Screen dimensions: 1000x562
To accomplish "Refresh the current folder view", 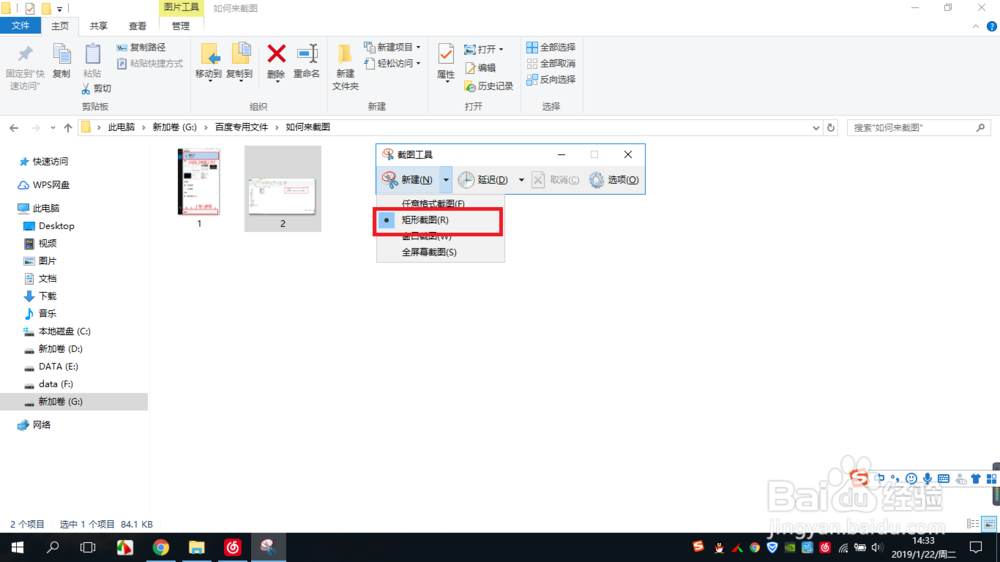I will coord(830,128).
